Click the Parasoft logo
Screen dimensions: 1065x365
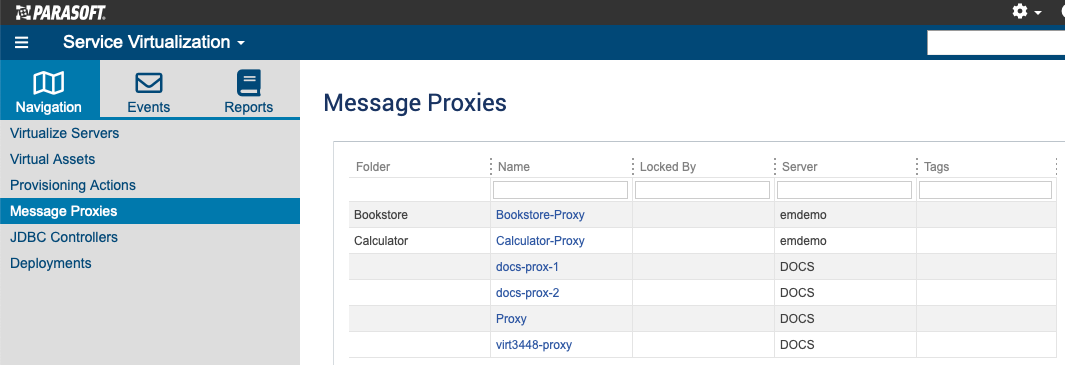pos(60,12)
